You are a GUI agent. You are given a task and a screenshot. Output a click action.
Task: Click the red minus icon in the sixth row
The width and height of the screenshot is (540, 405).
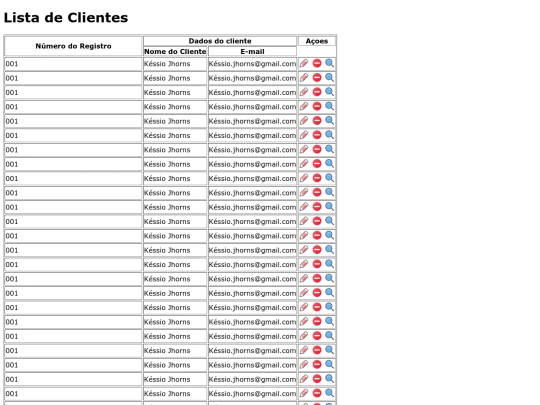(317, 135)
